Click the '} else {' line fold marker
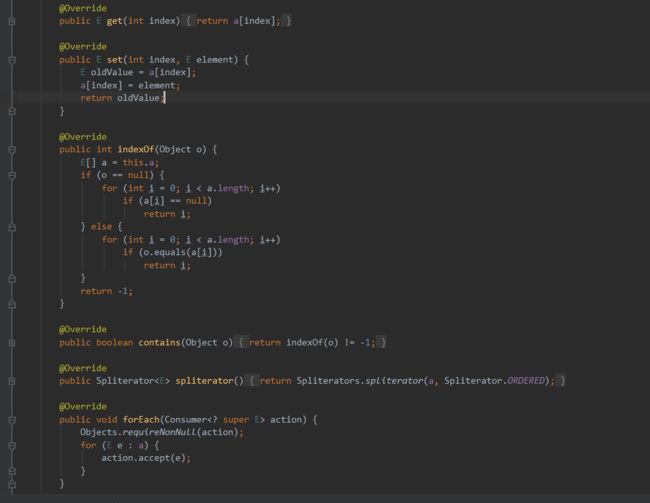This screenshot has height=503, width=650. tap(12, 227)
